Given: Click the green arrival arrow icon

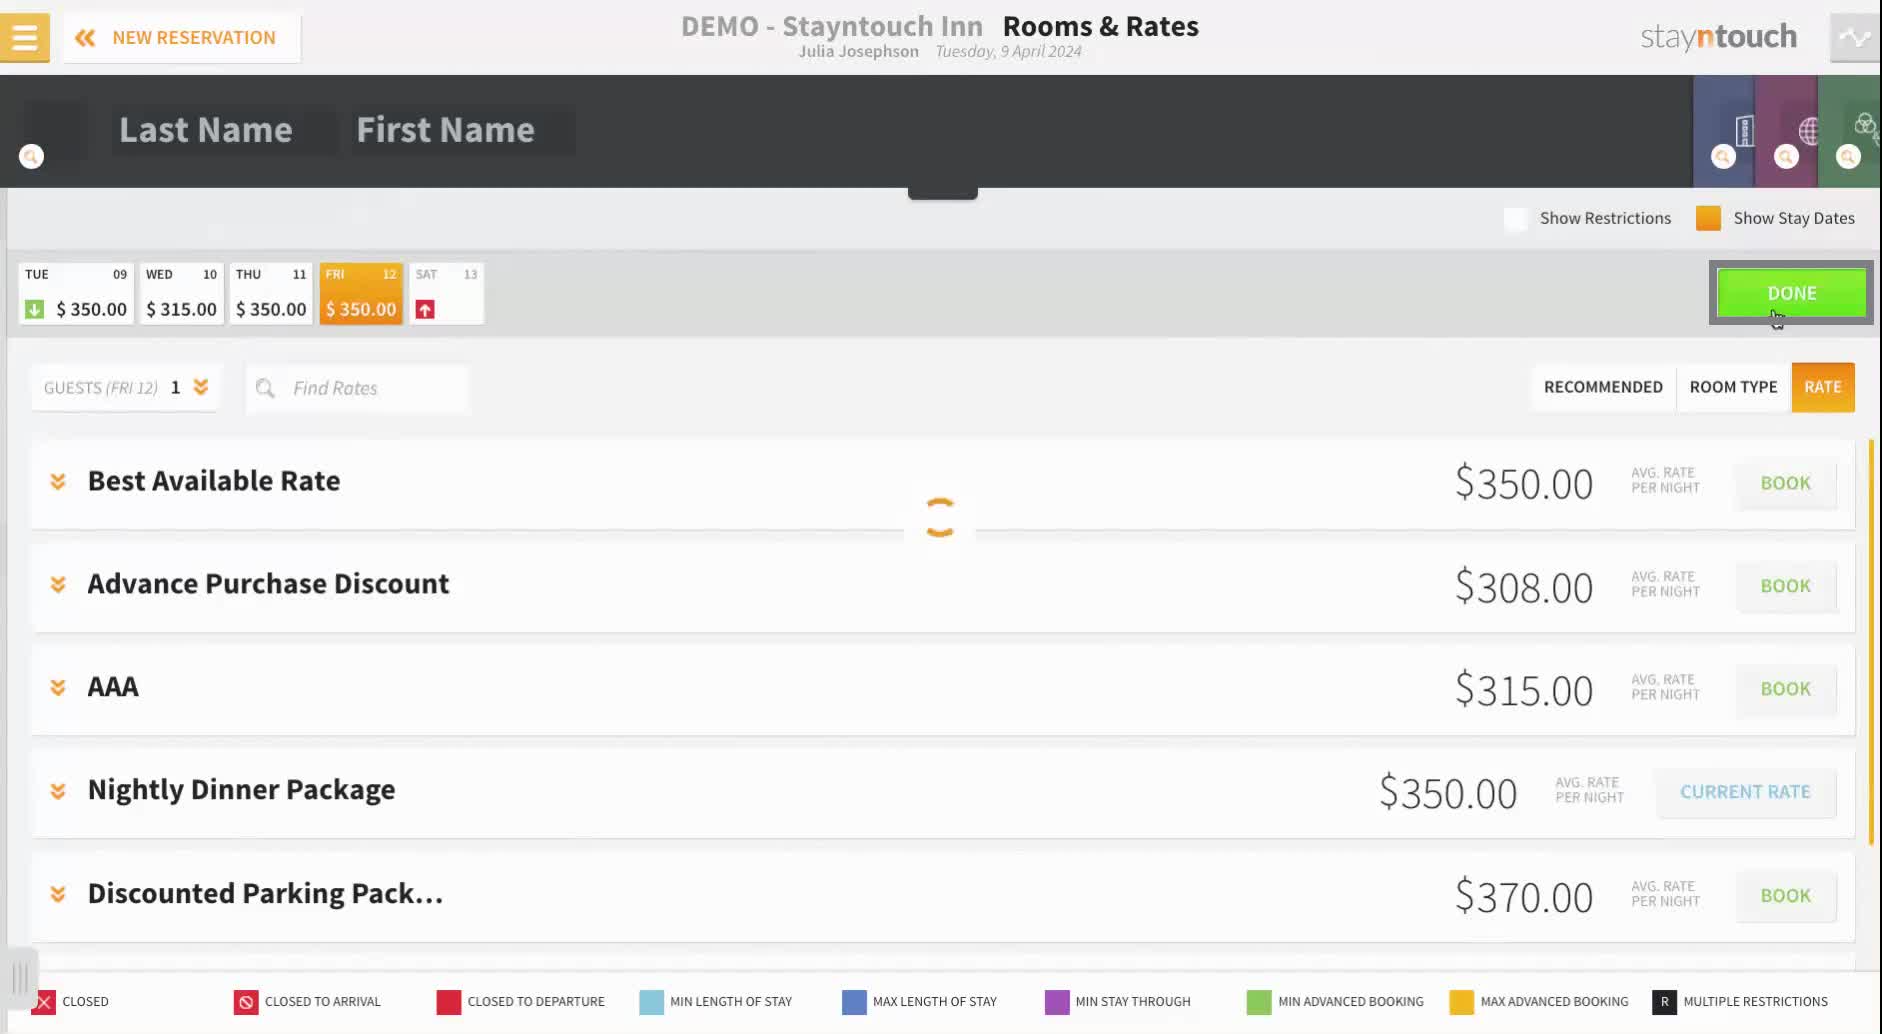Looking at the screenshot, I should click(x=34, y=310).
